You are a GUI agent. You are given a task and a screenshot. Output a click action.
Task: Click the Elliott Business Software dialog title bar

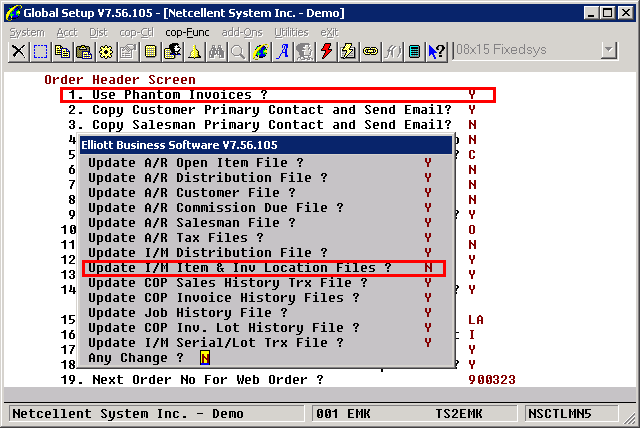click(x=266, y=145)
